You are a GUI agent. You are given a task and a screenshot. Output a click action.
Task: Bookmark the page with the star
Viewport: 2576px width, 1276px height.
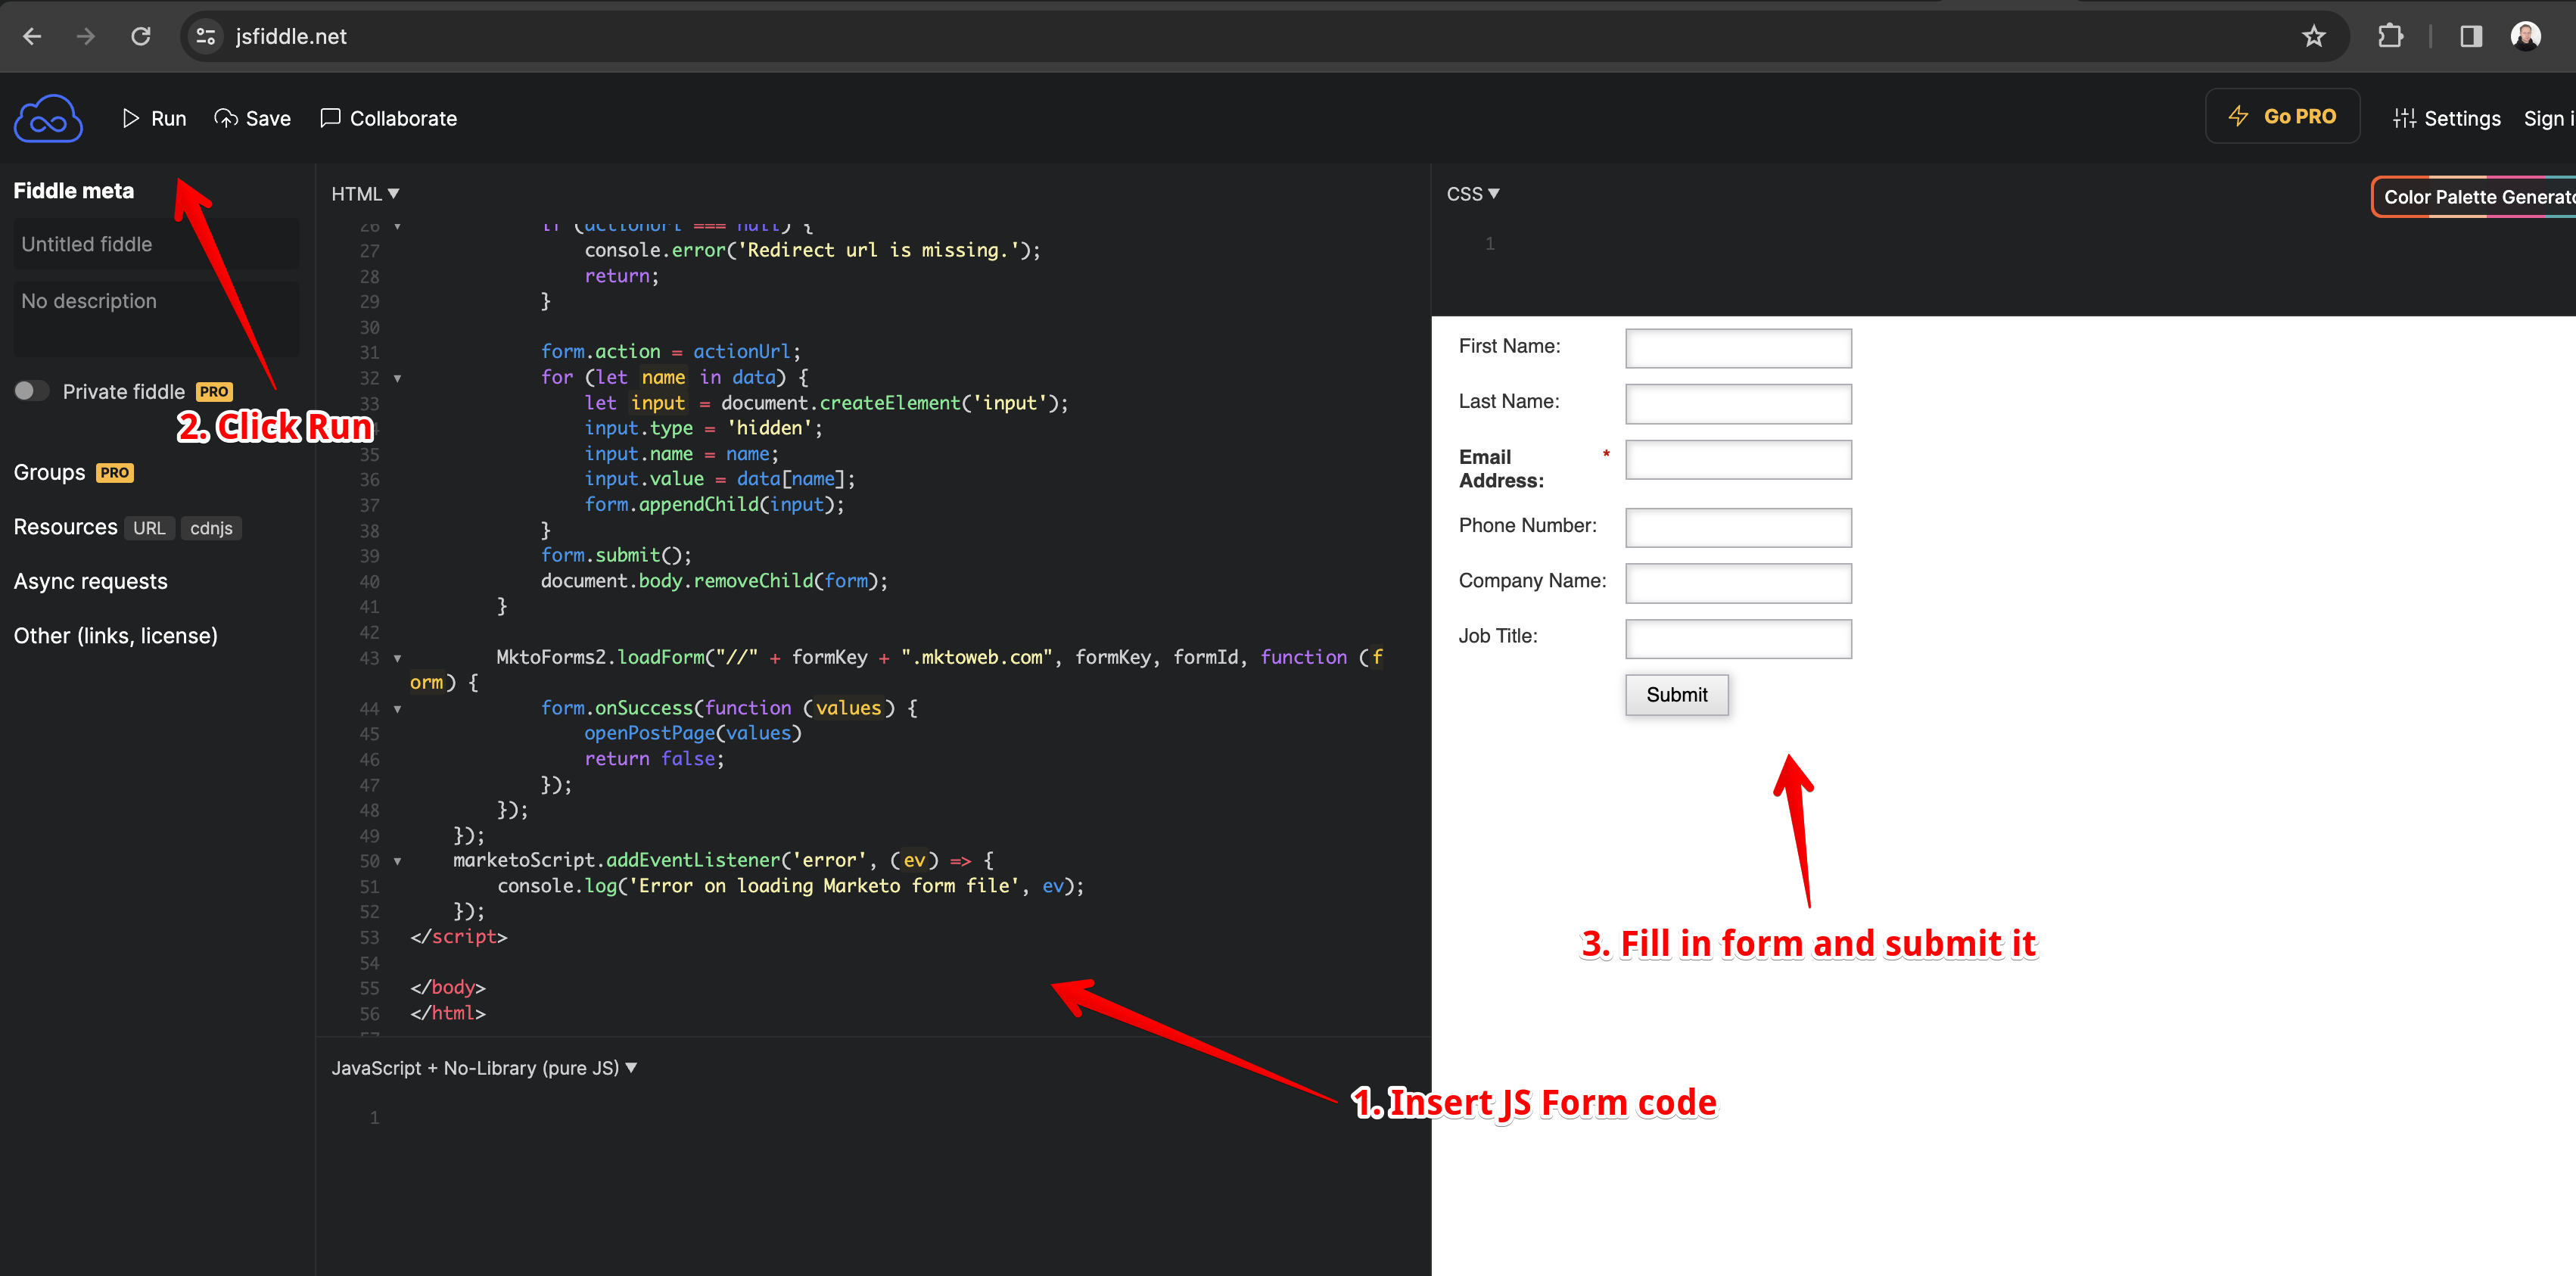[x=2313, y=36]
